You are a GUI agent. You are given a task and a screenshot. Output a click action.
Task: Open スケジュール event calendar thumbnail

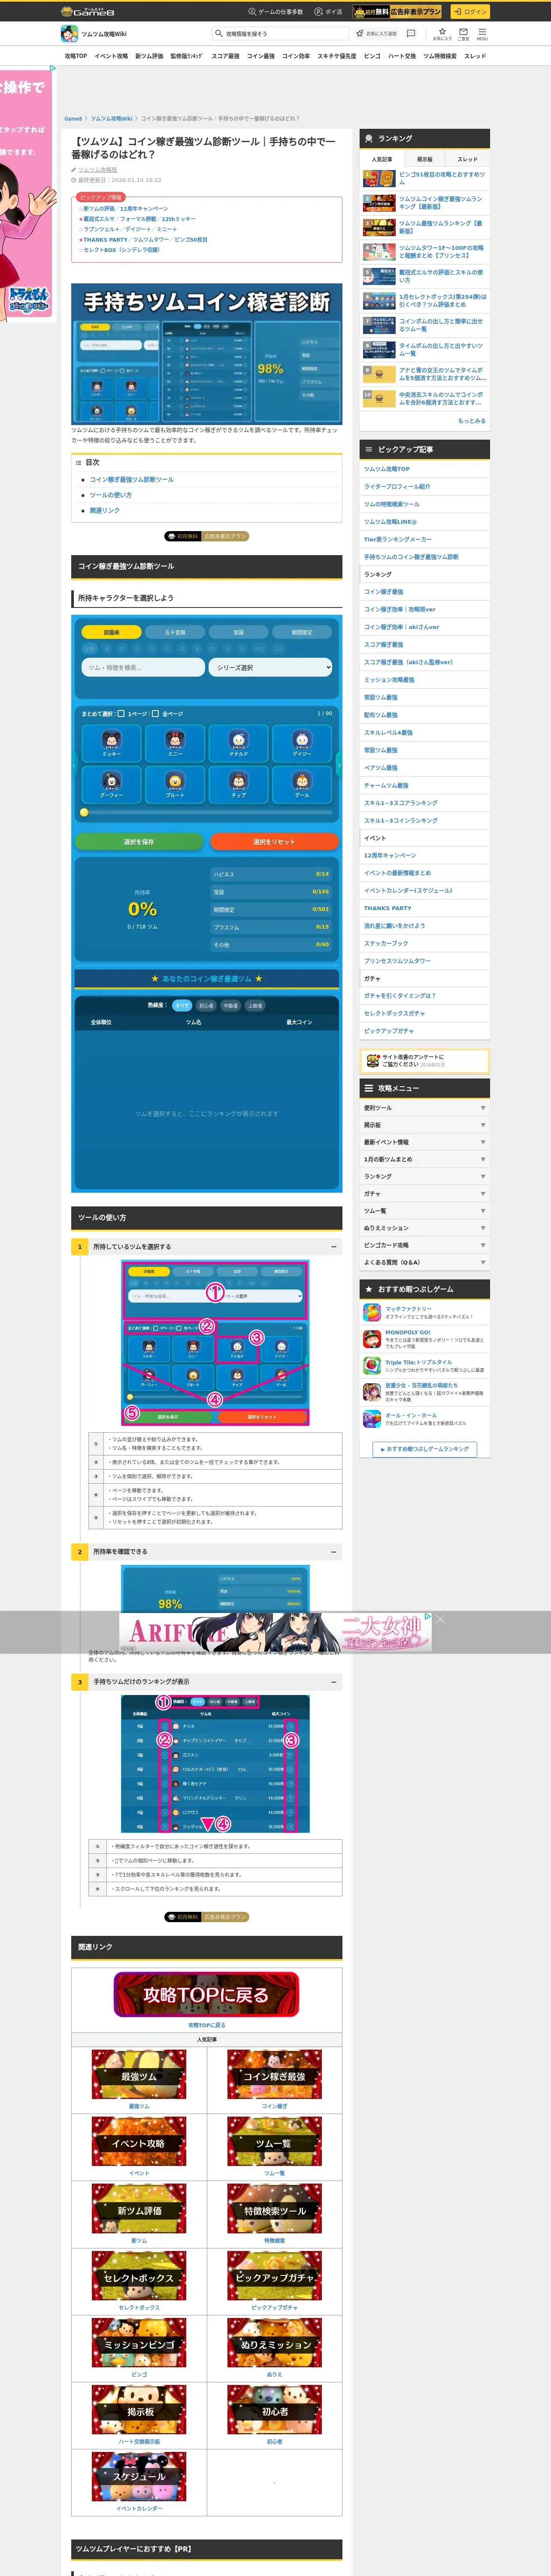[x=139, y=2477]
